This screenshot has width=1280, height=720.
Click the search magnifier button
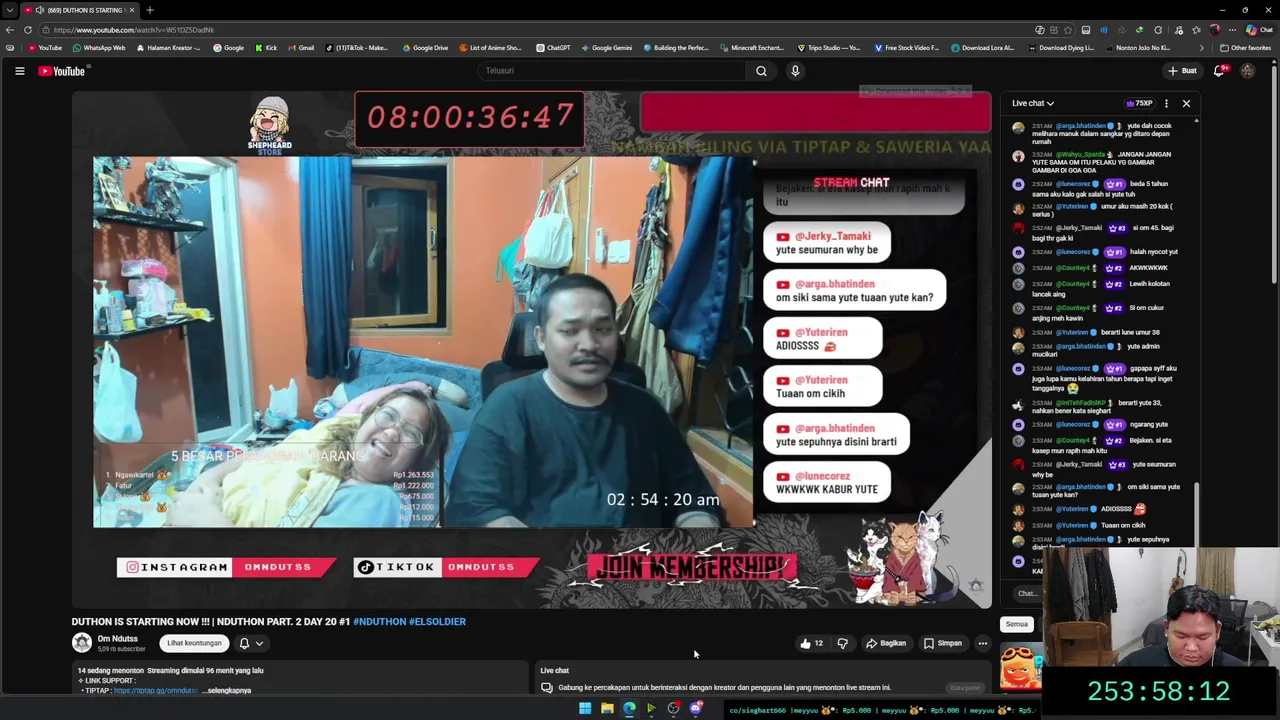point(761,71)
